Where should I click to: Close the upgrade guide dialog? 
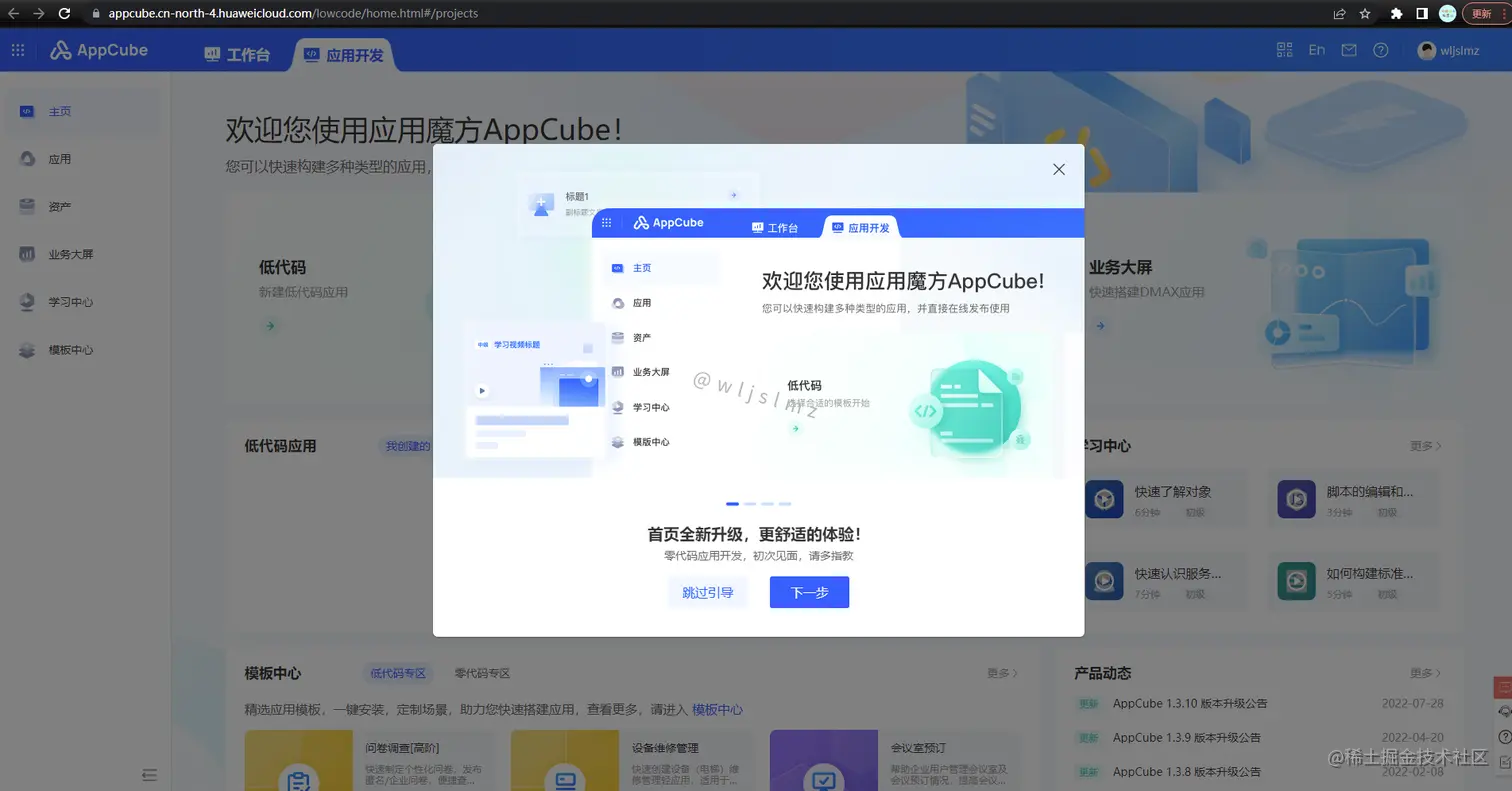click(x=1059, y=169)
